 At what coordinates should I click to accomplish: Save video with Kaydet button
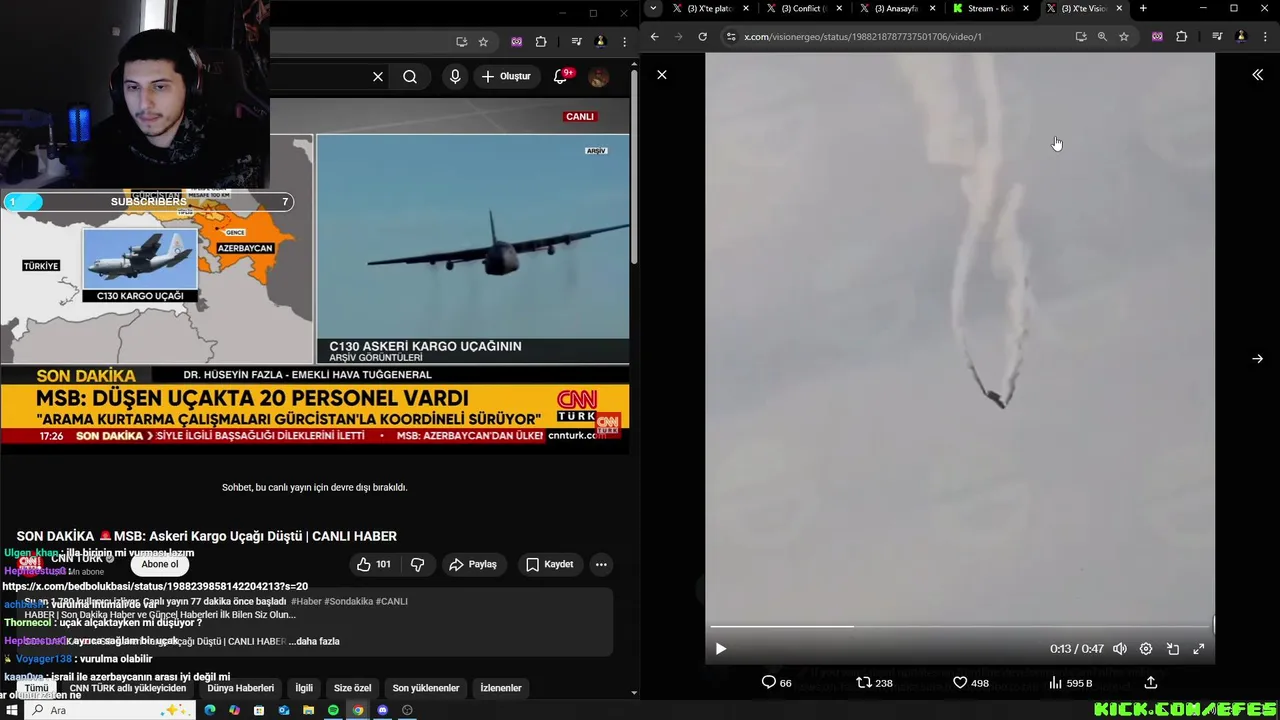pyautogui.click(x=550, y=564)
